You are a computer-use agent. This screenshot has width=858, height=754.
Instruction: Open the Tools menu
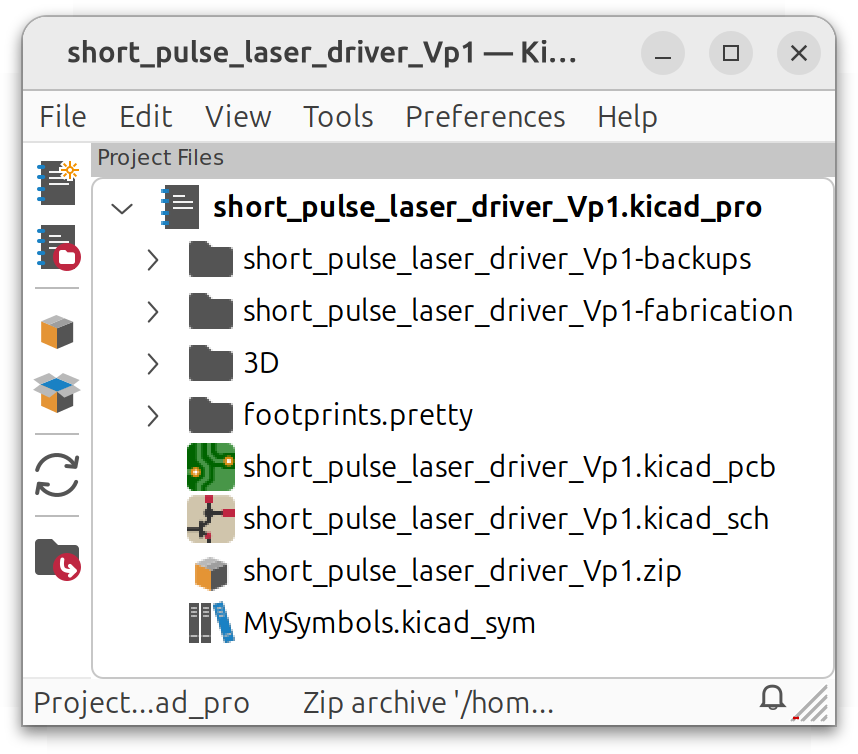338,117
